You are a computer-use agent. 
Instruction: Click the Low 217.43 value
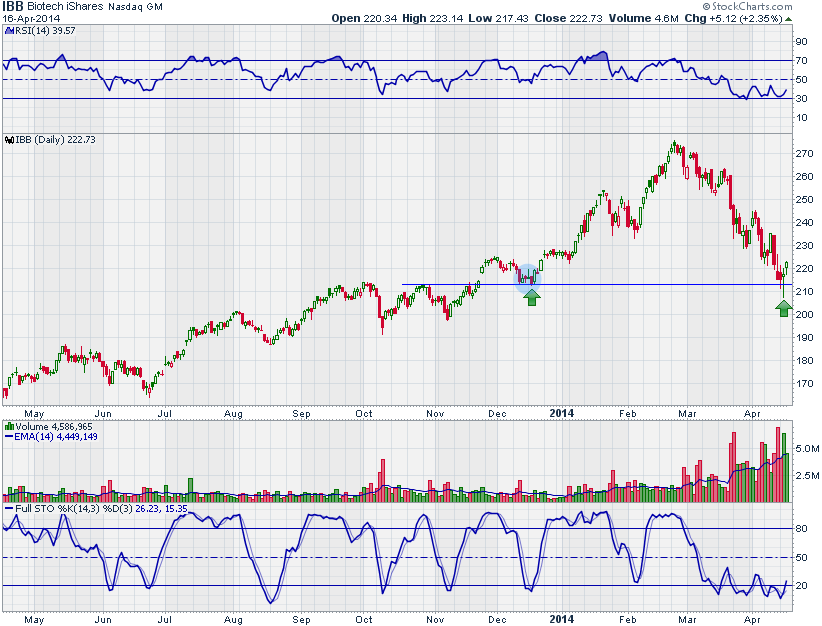(x=498, y=18)
